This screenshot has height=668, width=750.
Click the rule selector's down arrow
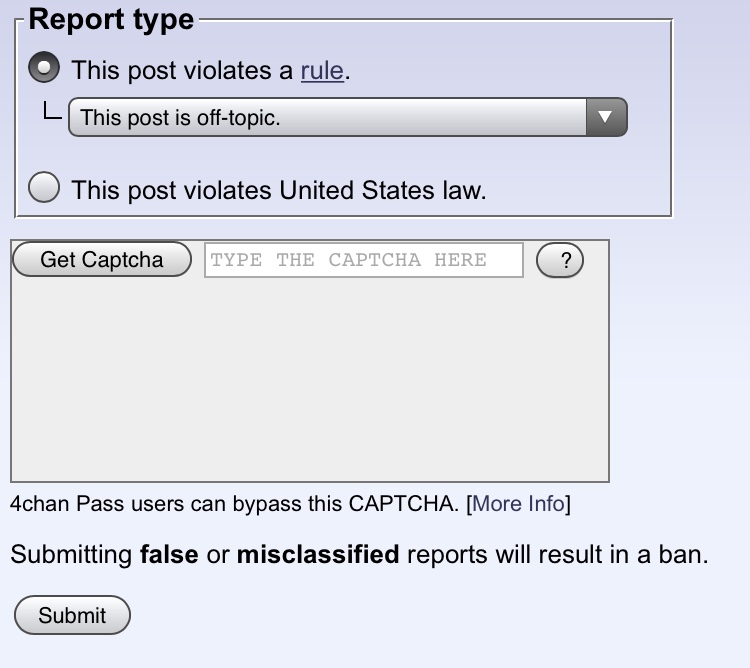coord(603,117)
